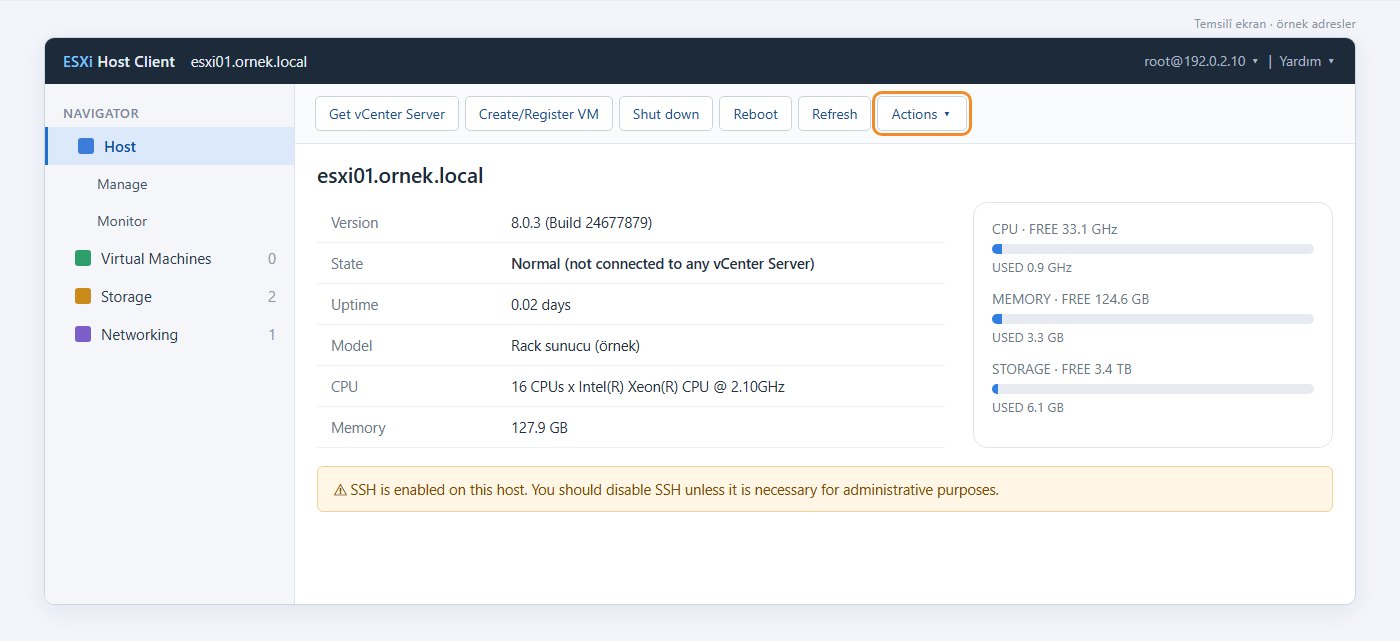Click the CPU FREE 33.1 GHz label

coord(1055,229)
